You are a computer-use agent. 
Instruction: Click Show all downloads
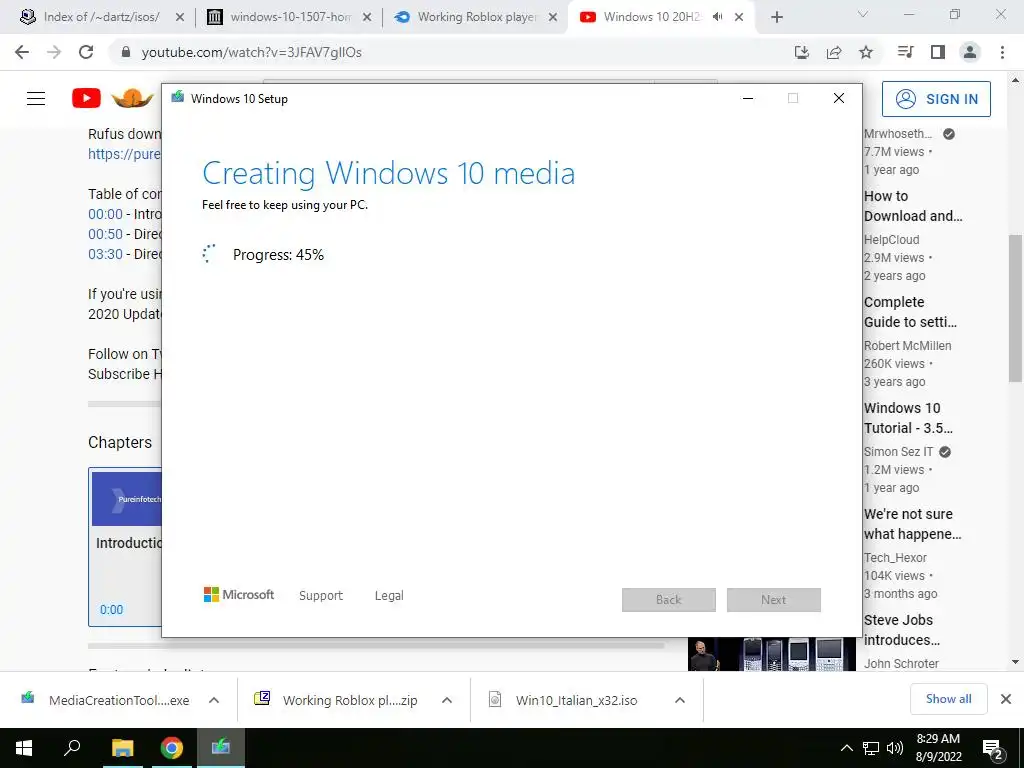pos(948,699)
